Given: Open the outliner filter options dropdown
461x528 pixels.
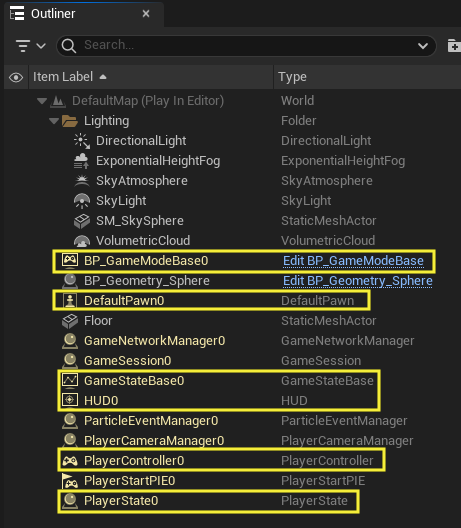Looking at the screenshot, I should coord(30,46).
